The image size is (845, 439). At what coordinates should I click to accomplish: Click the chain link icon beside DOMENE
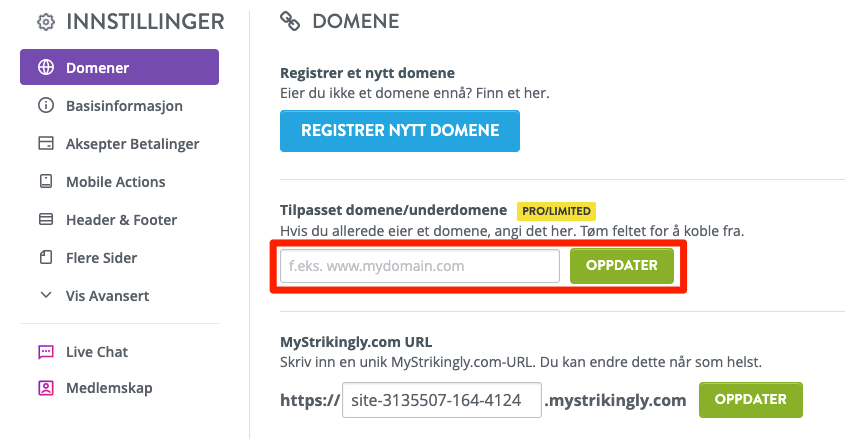tap(290, 22)
